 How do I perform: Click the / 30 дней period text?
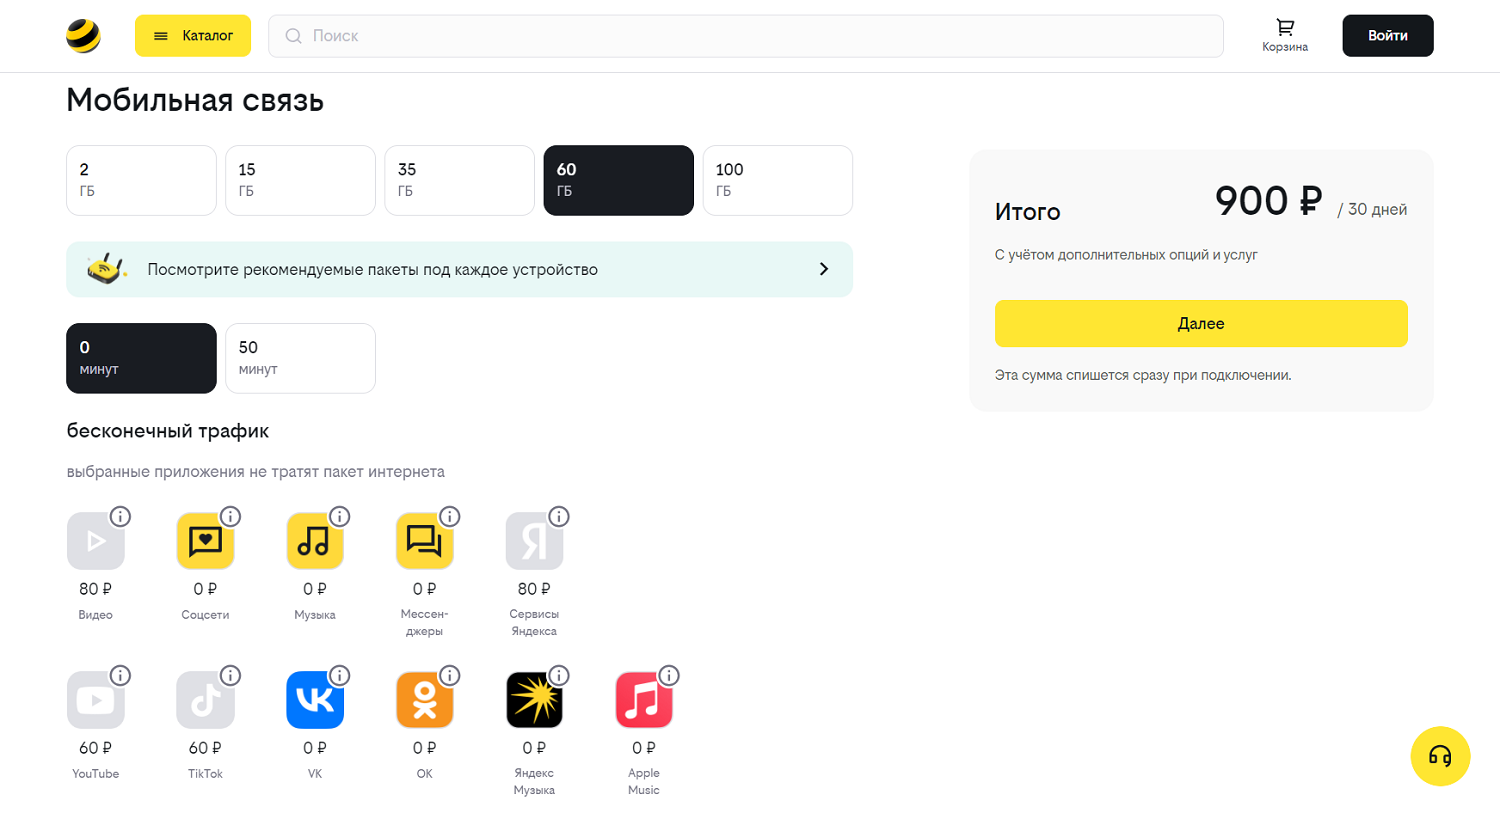[1372, 209]
